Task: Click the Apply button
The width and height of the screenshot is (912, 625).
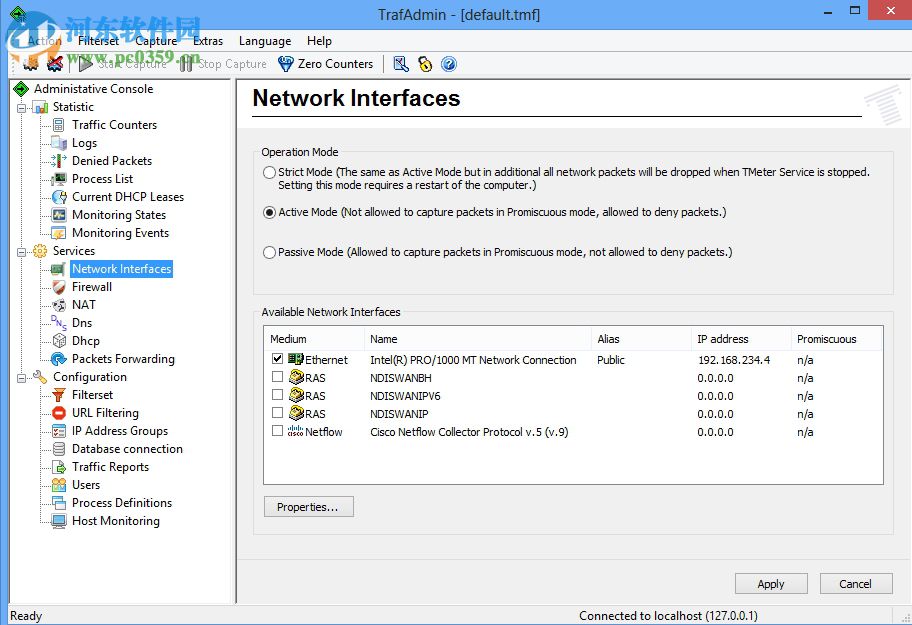Action: click(771, 584)
